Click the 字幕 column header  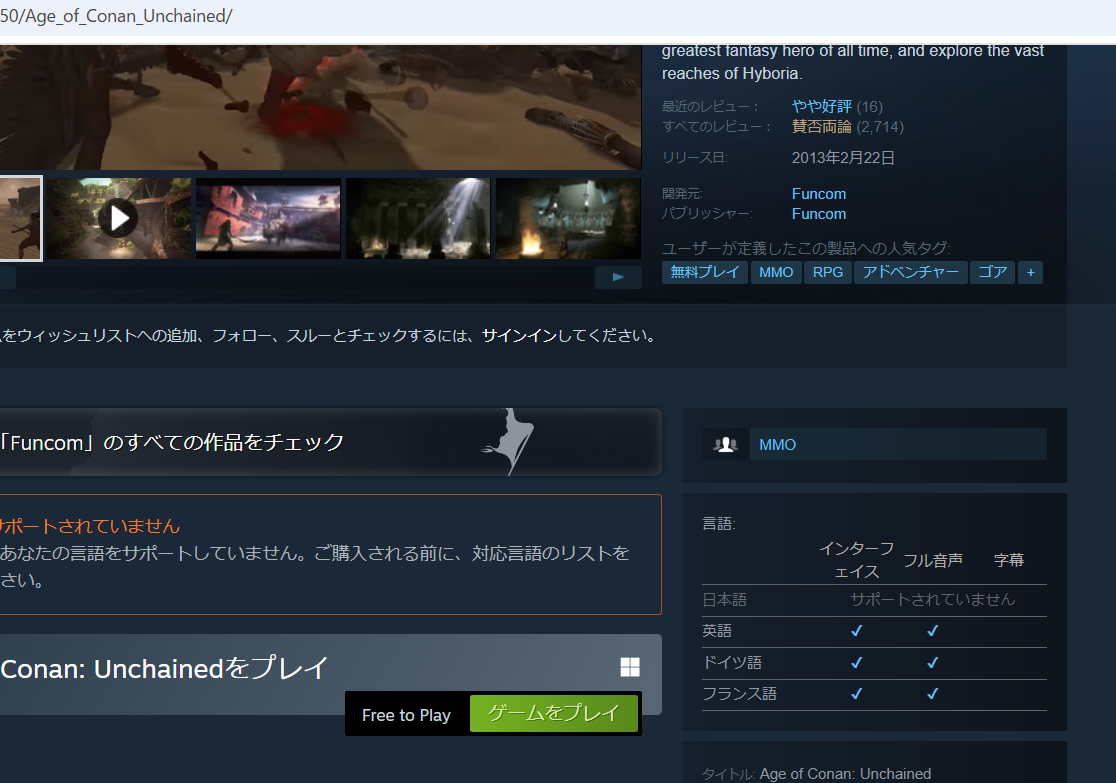(1009, 560)
